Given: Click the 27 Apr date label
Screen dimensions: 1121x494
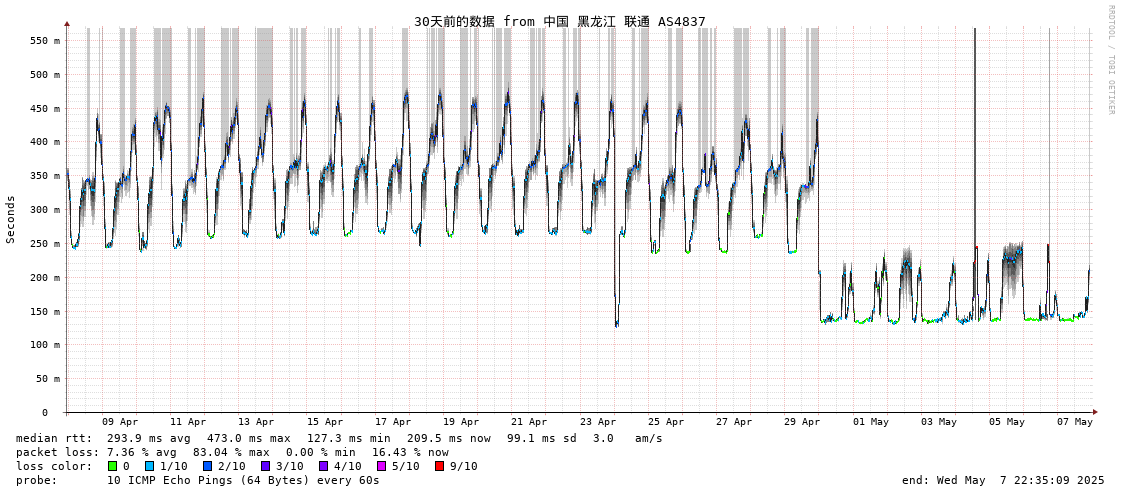Looking at the screenshot, I should (x=734, y=423).
